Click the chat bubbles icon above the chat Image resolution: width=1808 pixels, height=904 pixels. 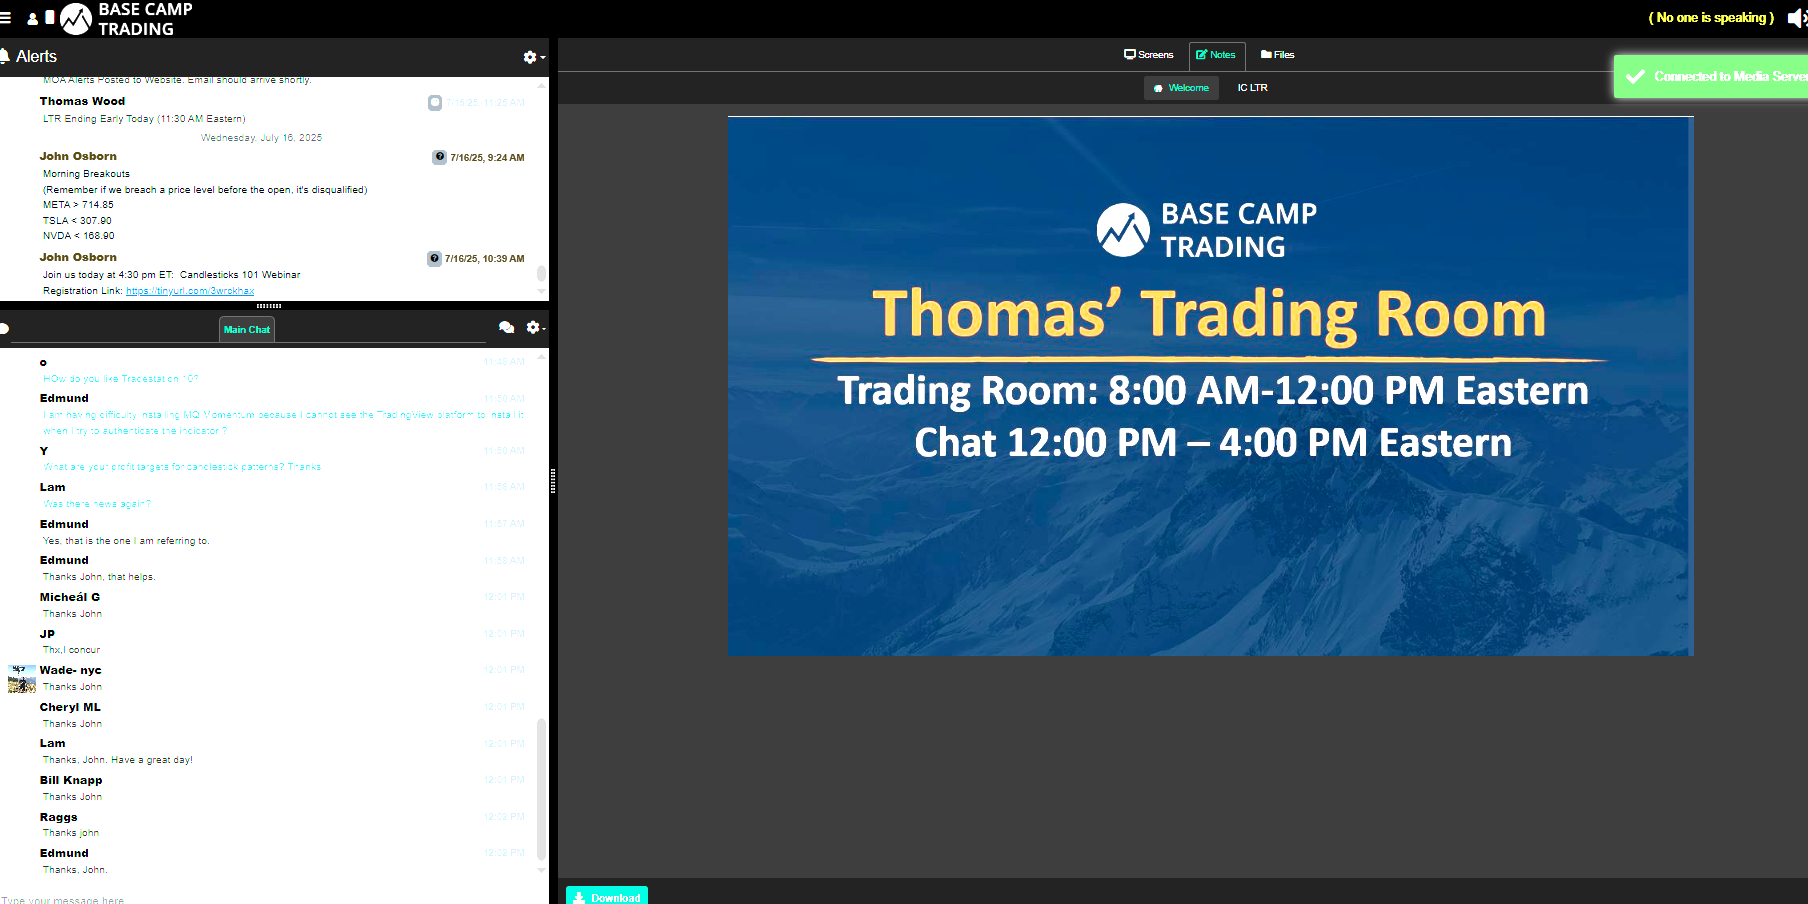coord(506,327)
